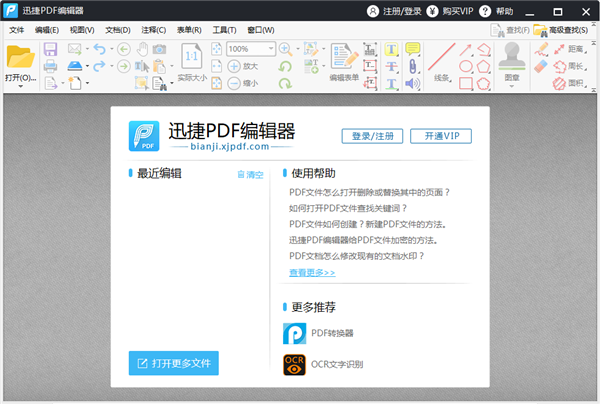The height and width of the screenshot is (404, 600).
Task: Expand the redo history dropdown arrow
Action: [112, 66]
